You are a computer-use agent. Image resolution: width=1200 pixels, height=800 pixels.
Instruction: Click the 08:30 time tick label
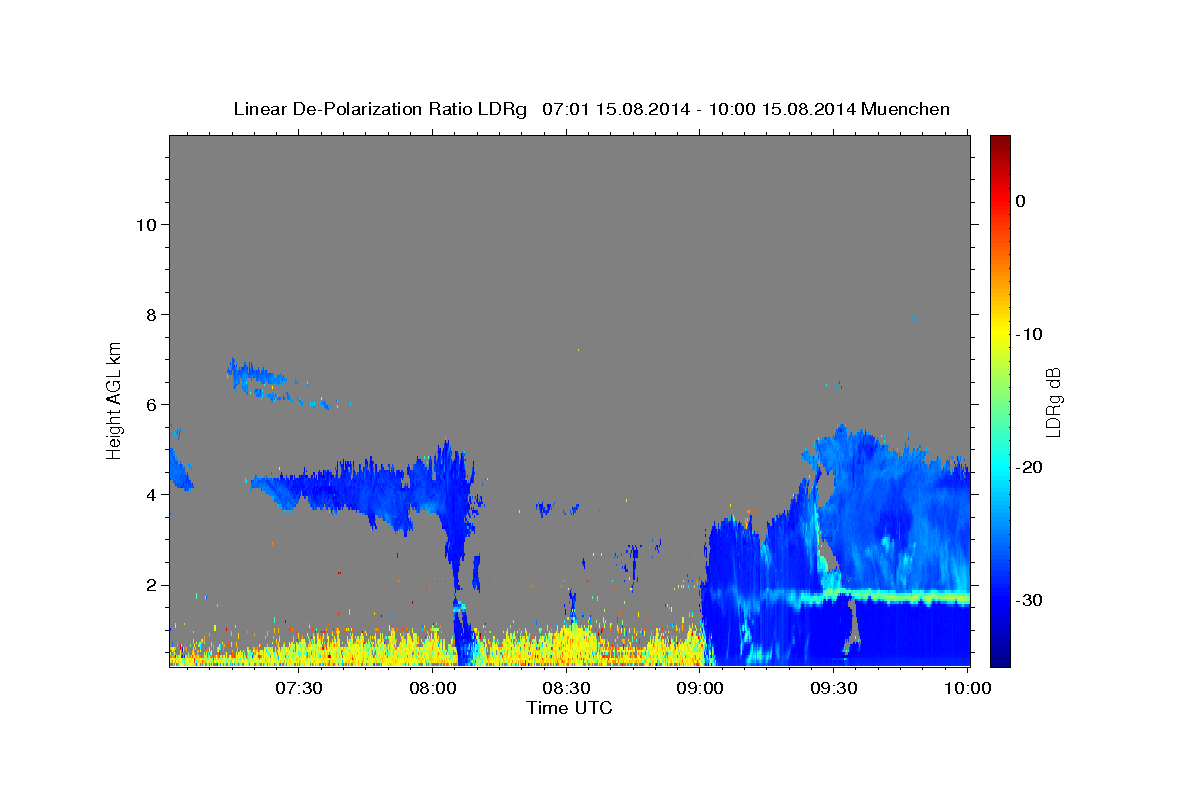coord(566,688)
